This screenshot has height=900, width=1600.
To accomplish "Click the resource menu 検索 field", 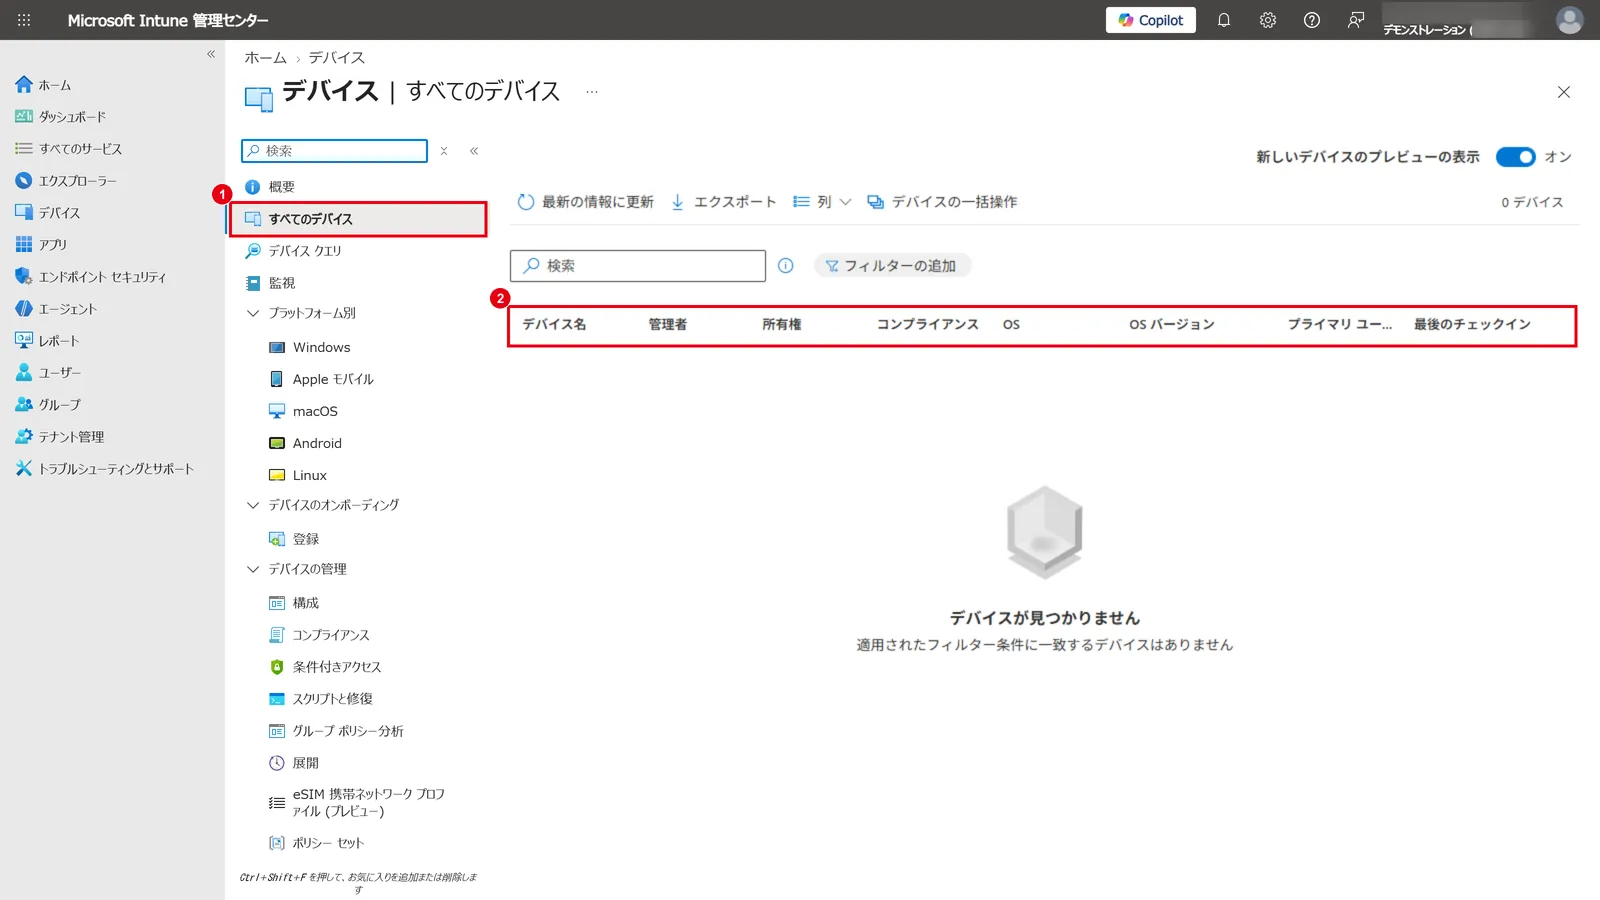I will point(334,151).
